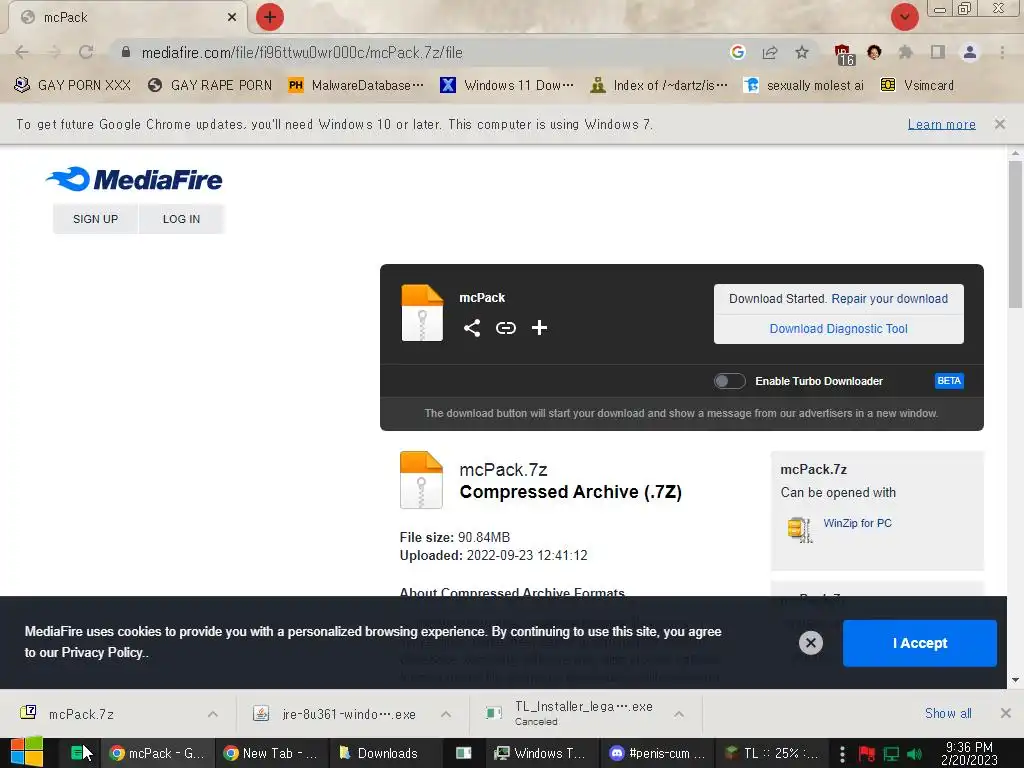Image resolution: width=1024 pixels, height=768 pixels.
Task: Dismiss the Windows 7 update notice
Action: [1000, 123]
